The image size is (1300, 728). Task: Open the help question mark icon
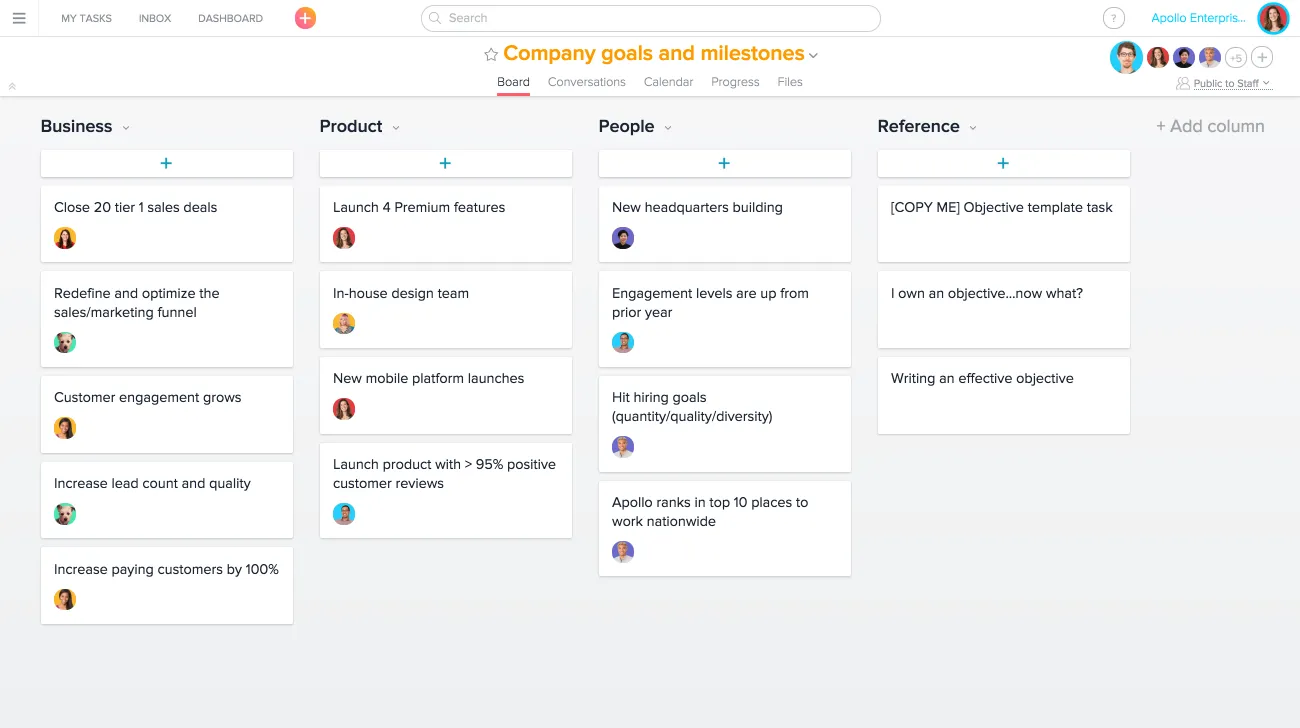1113,18
